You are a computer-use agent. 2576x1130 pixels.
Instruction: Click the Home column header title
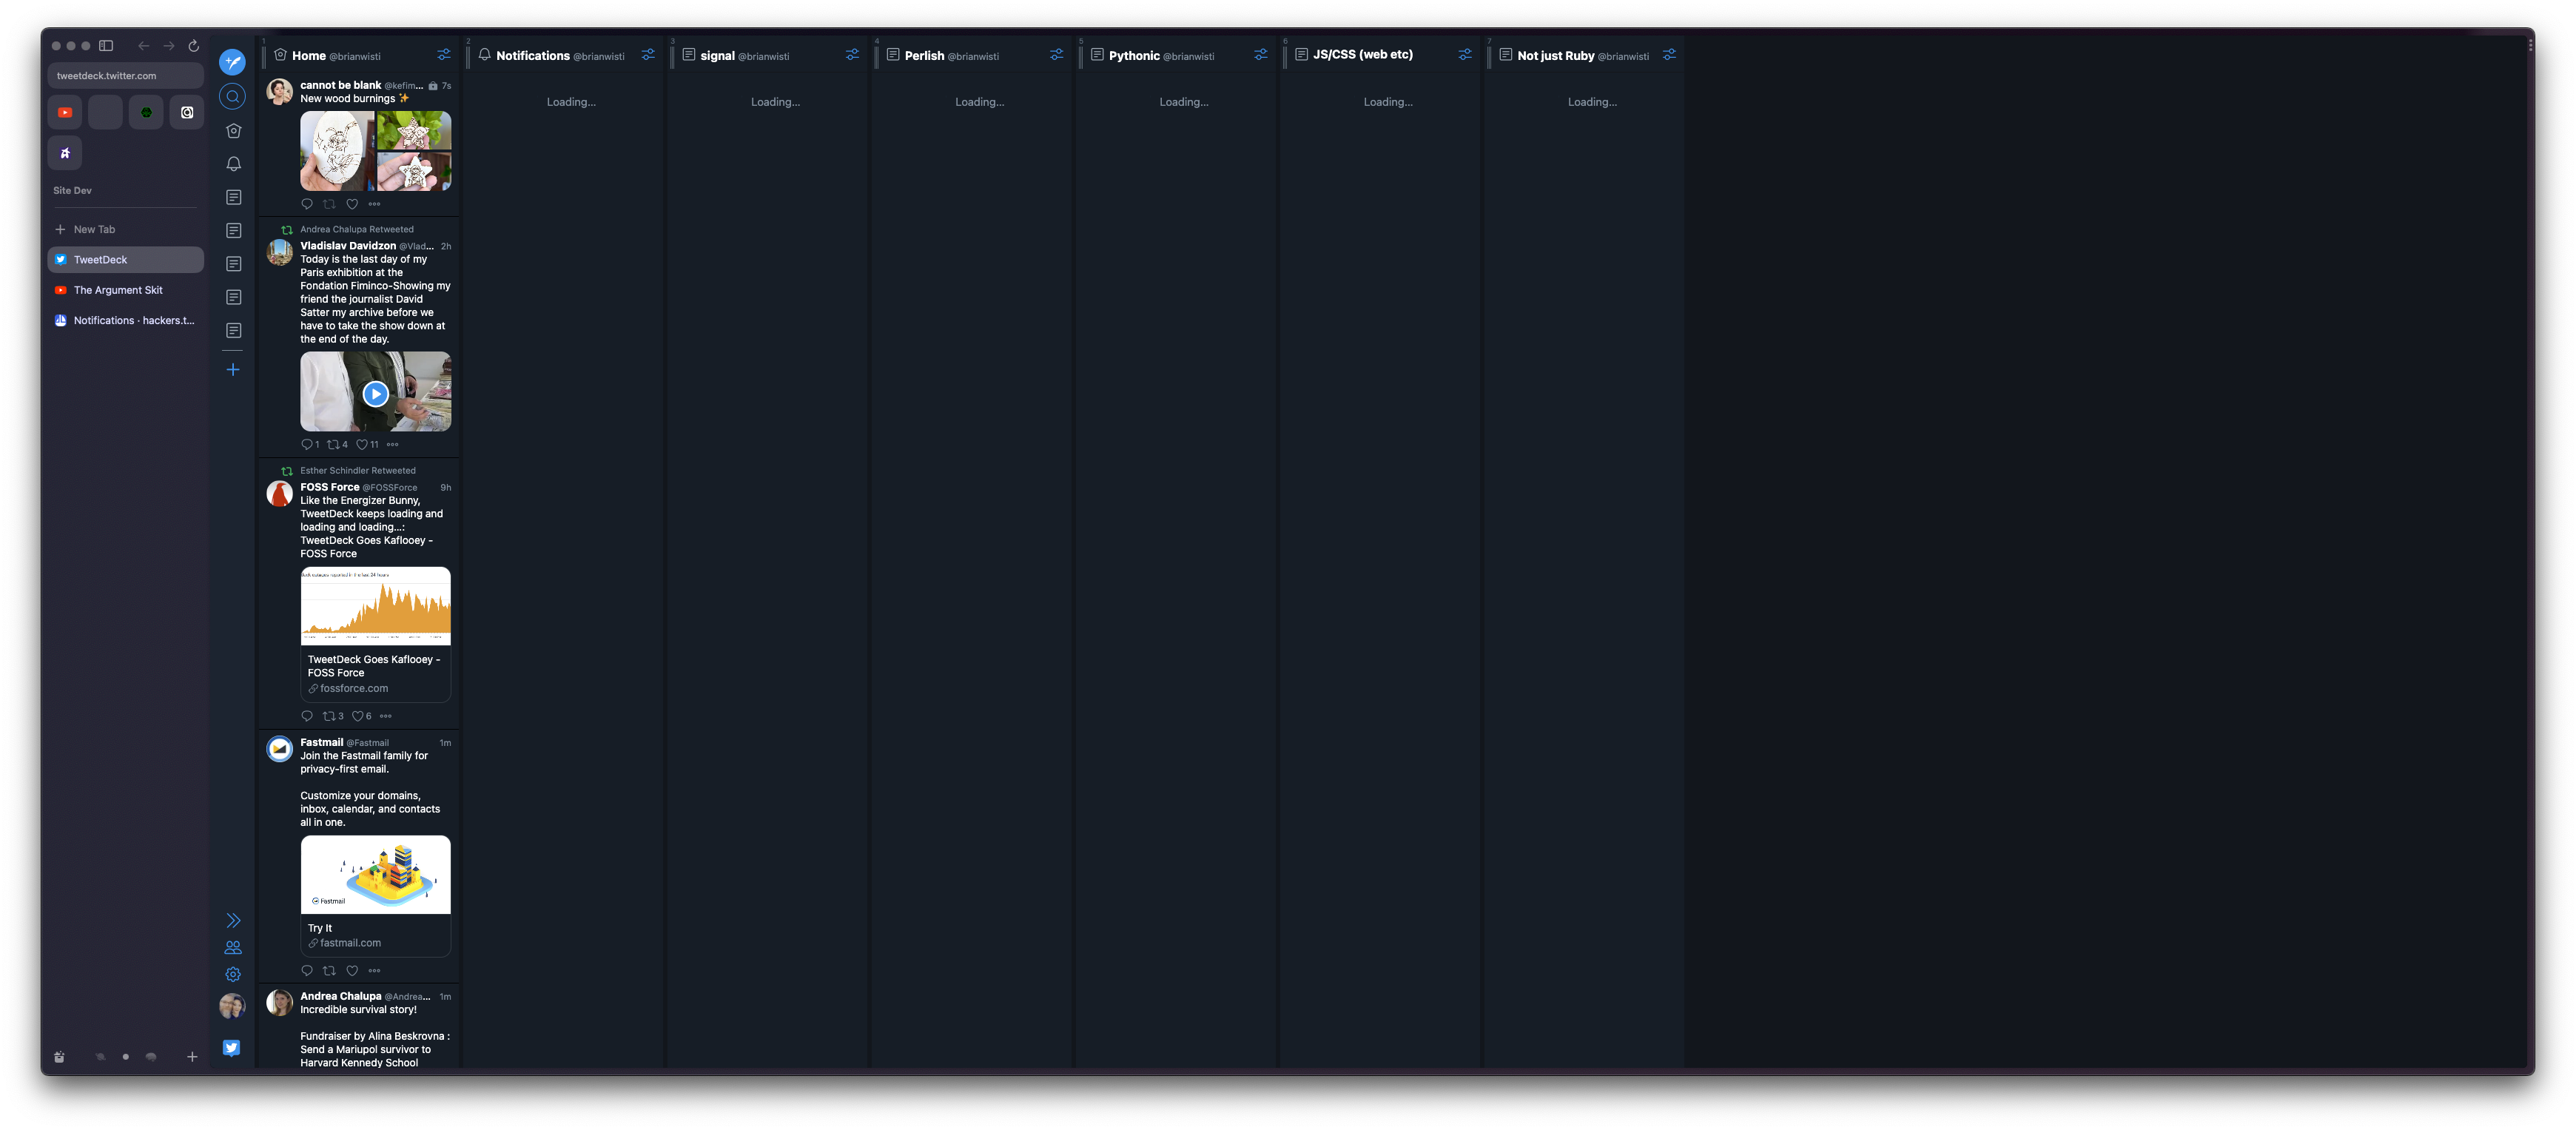pos(309,56)
